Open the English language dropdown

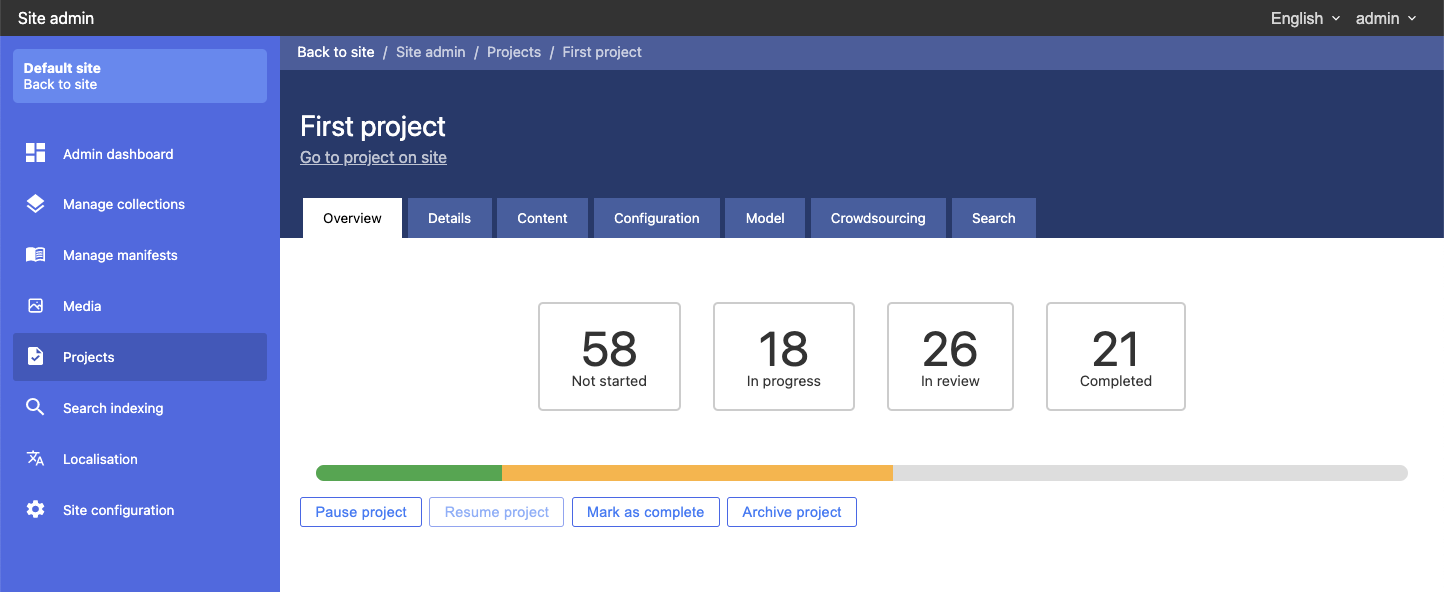(1305, 18)
